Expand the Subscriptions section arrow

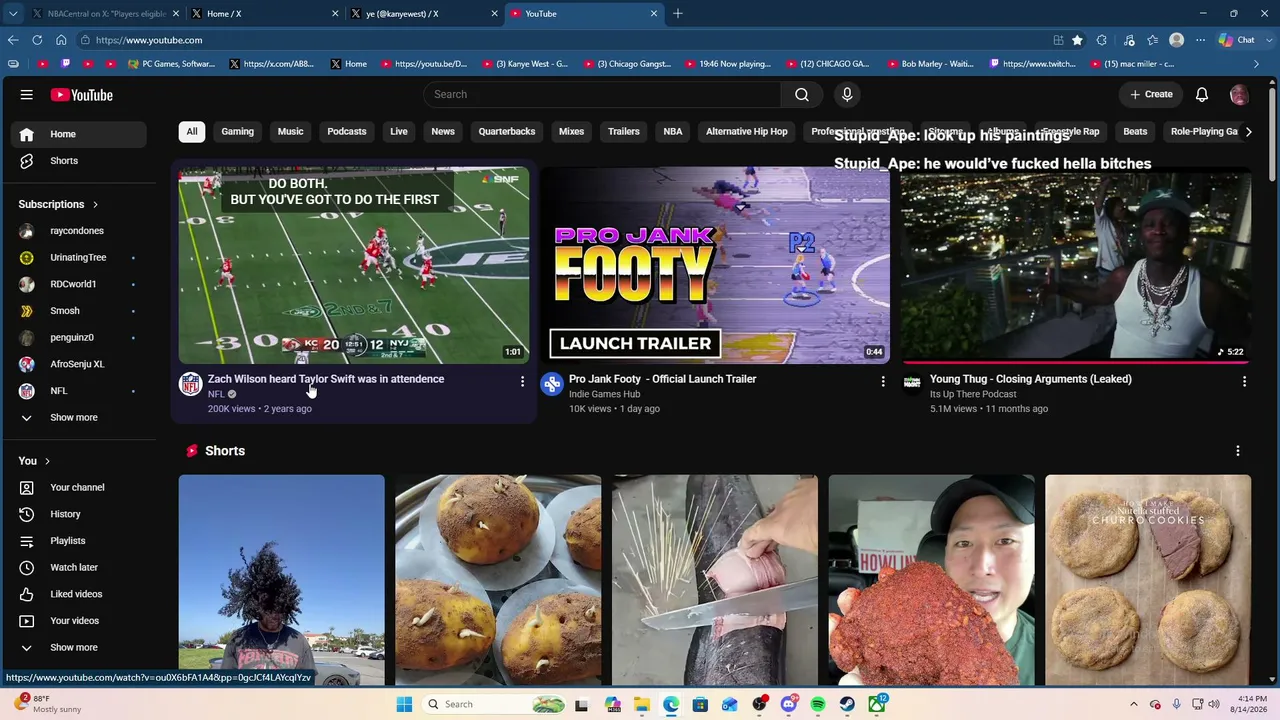pos(96,205)
